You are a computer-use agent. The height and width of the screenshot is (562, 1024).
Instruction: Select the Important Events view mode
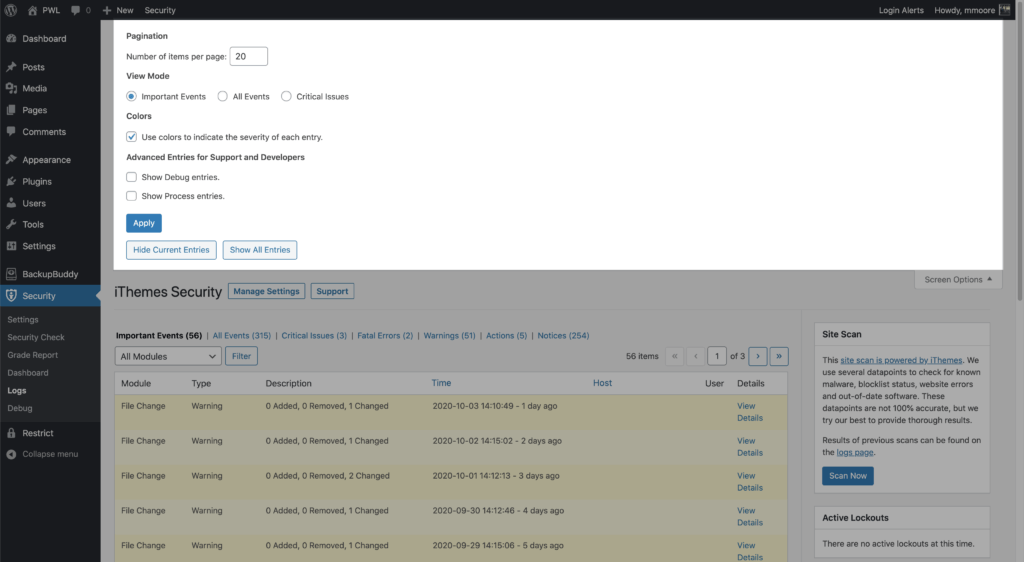click(x=131, y=96)
